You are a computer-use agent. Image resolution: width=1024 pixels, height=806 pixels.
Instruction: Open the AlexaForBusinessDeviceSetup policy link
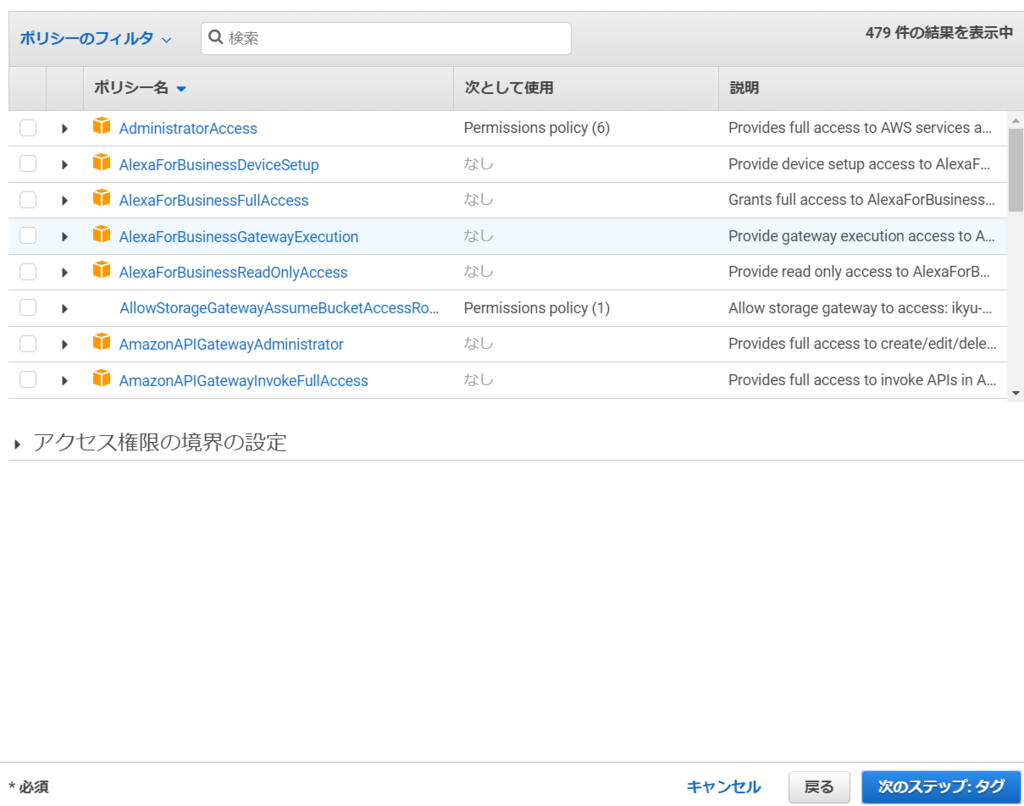pos(219,165)
